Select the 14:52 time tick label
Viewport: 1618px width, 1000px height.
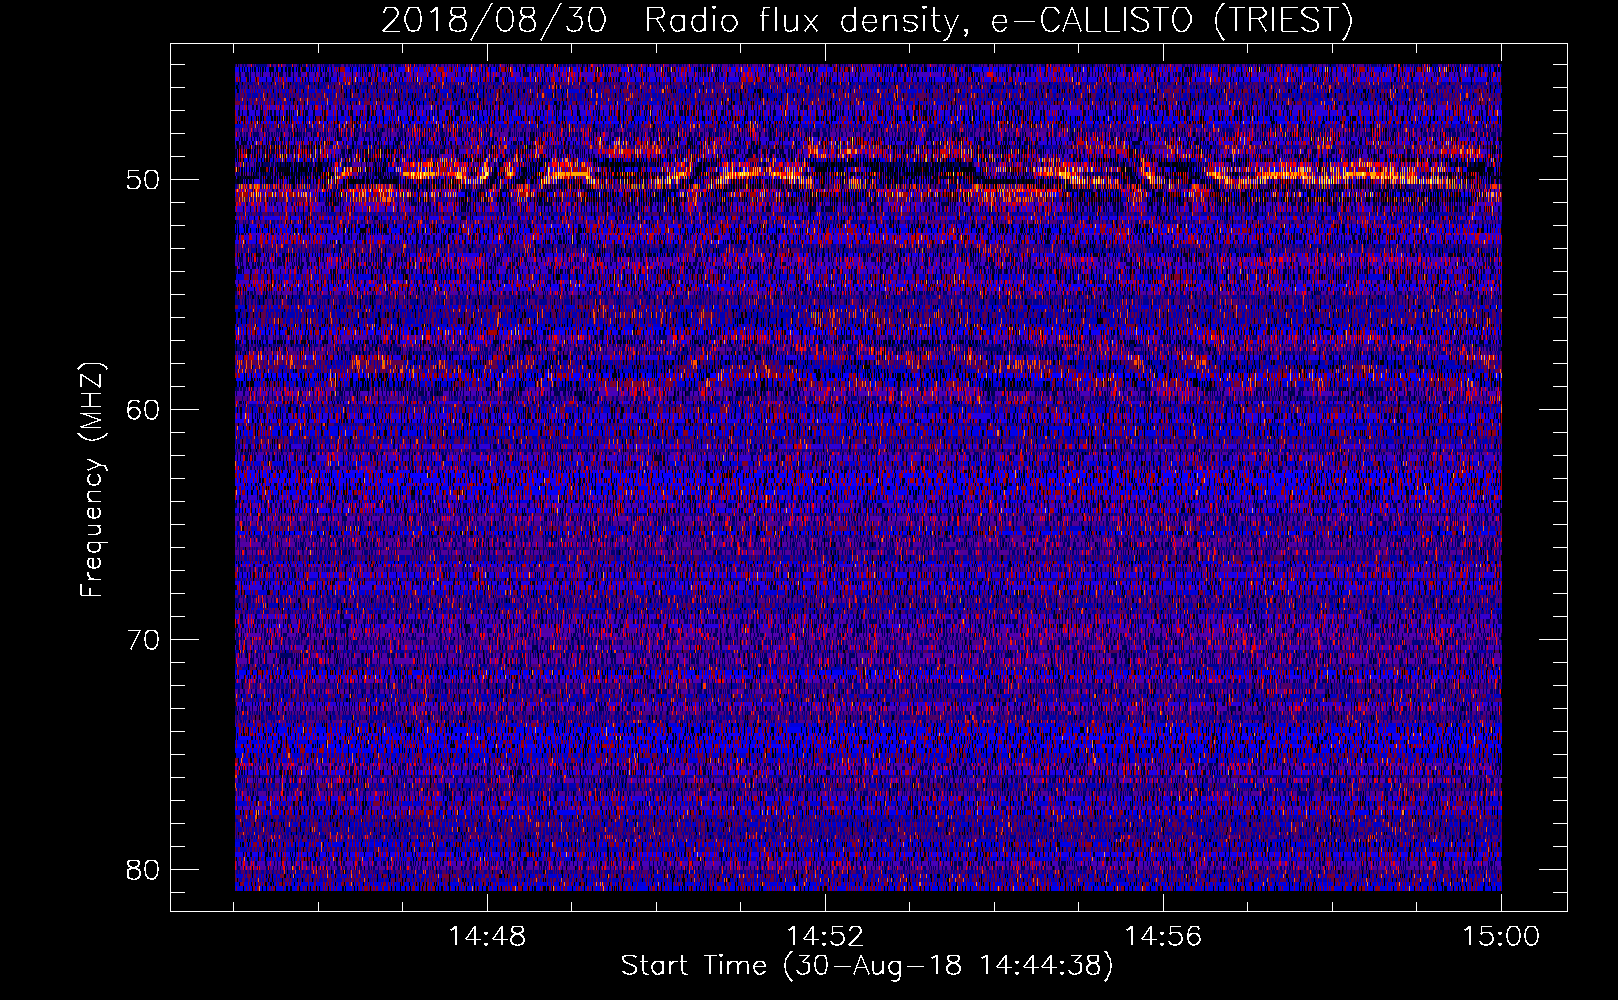(x=825, y=937)
